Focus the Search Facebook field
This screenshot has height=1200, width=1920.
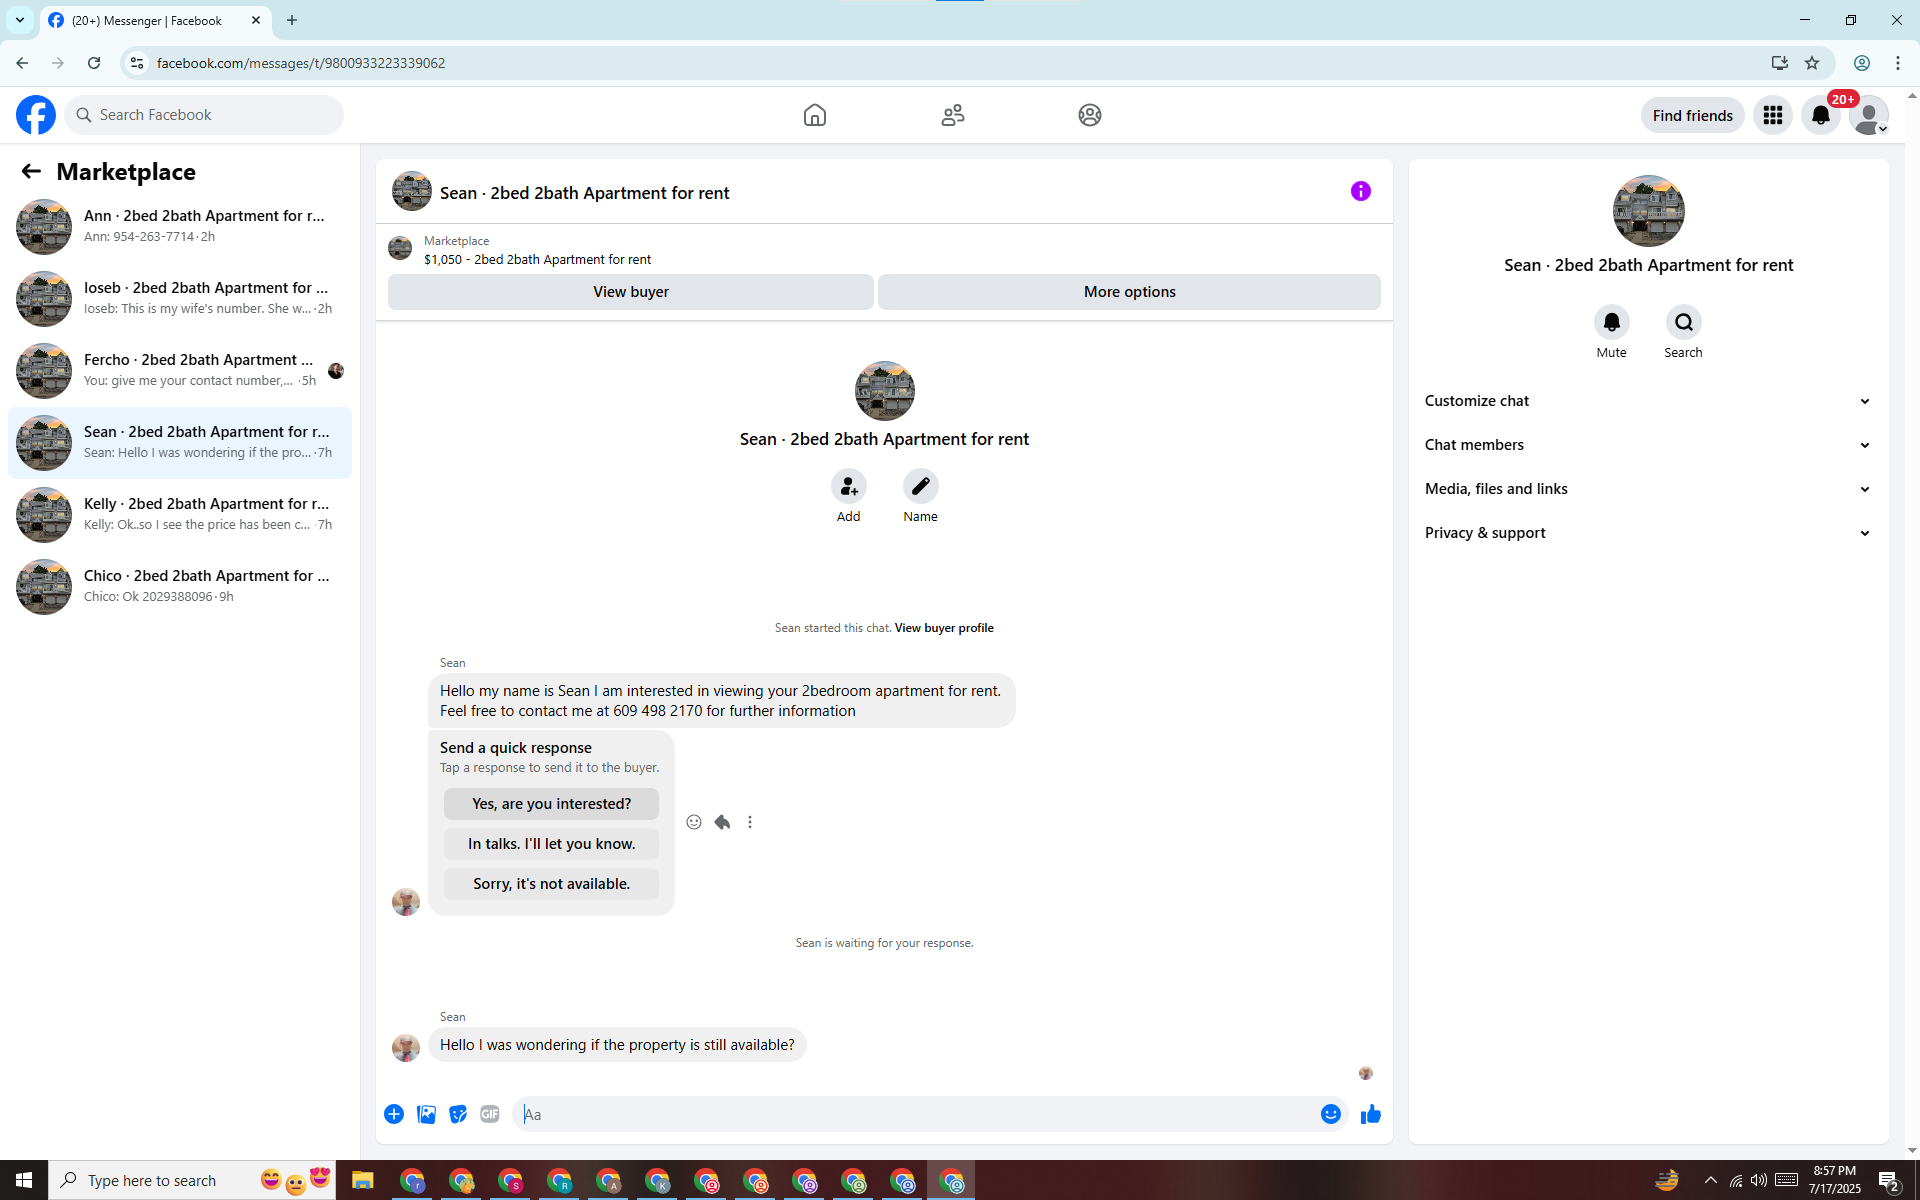204,115
